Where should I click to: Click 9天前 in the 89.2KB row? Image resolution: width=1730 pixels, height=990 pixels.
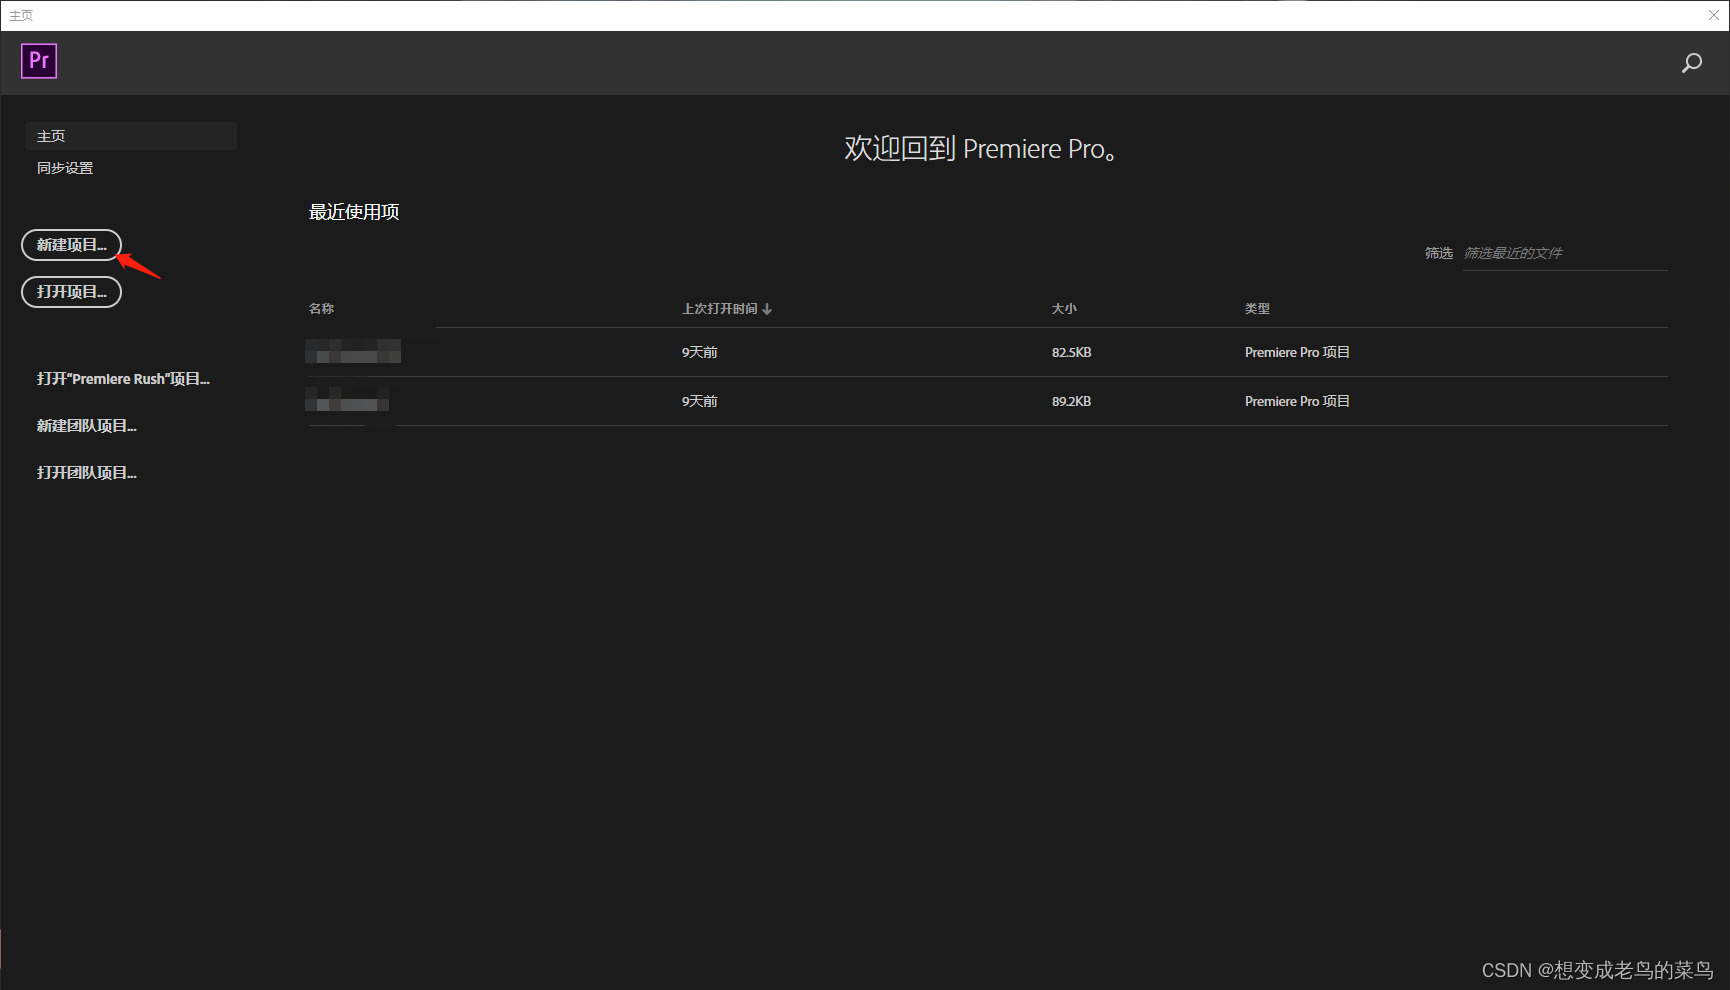[699, 401]
